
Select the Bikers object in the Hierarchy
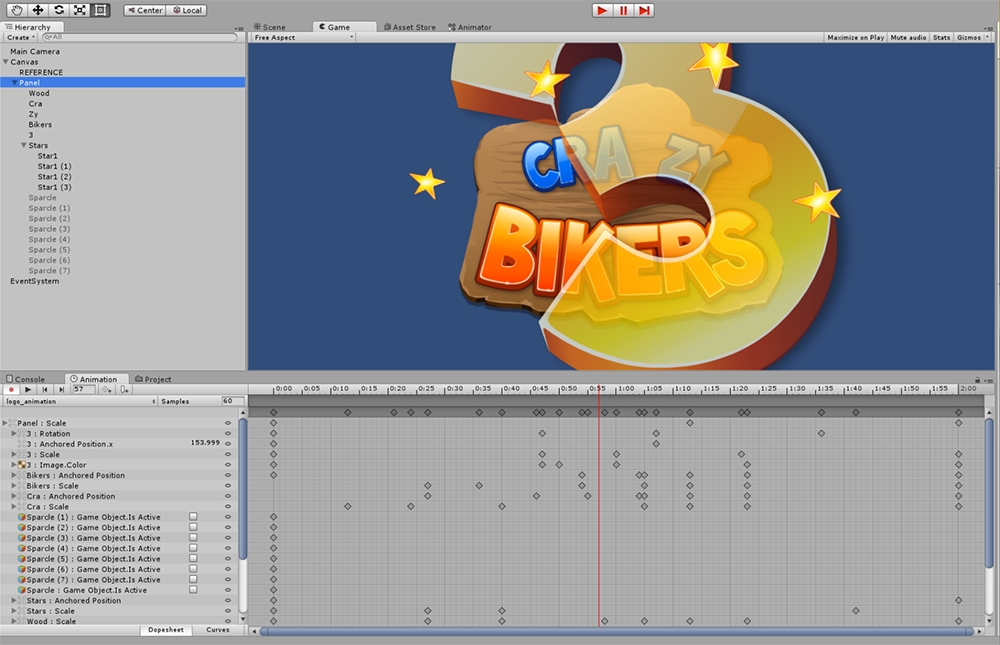(x=39, y=124)
